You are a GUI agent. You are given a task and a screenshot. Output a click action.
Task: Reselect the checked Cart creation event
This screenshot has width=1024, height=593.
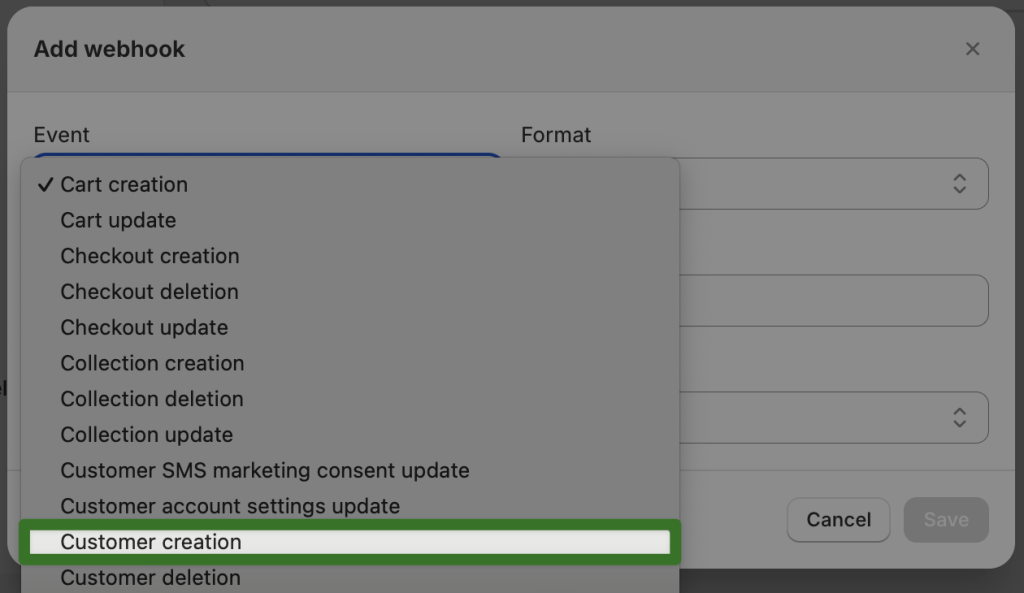pos(125,184)
